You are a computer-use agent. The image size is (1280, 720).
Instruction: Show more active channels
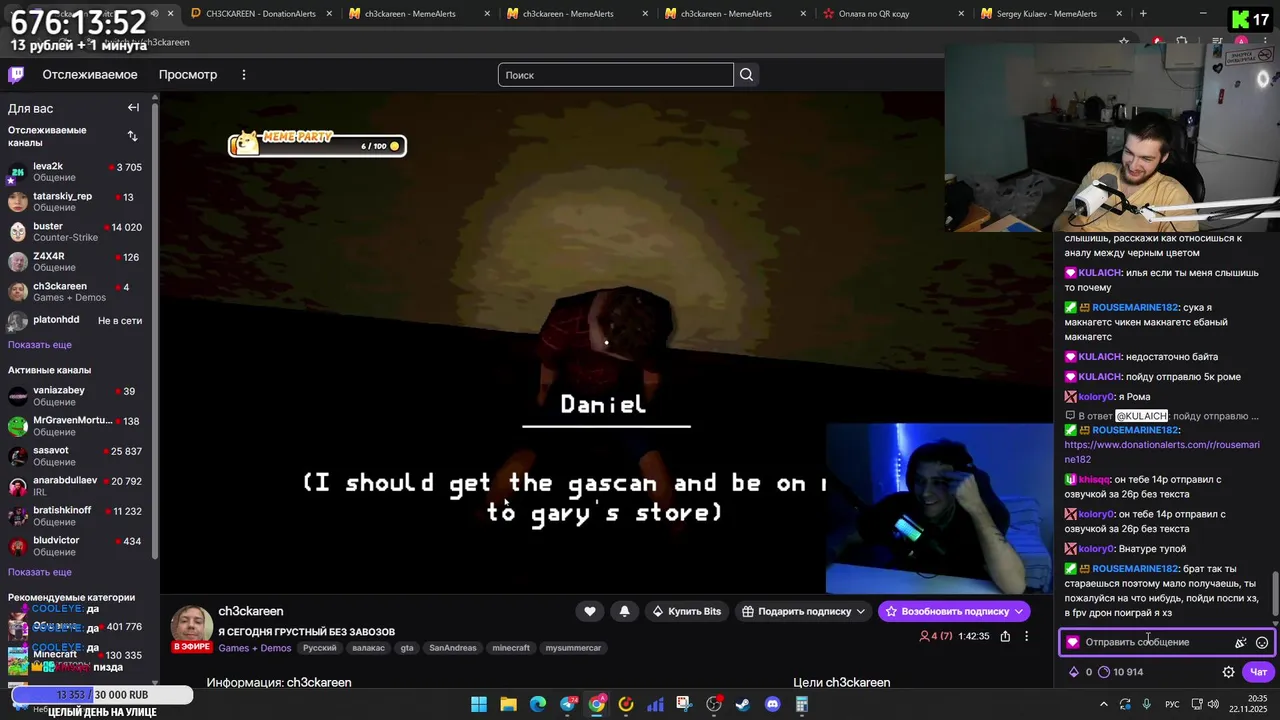[x=40, y=572]
